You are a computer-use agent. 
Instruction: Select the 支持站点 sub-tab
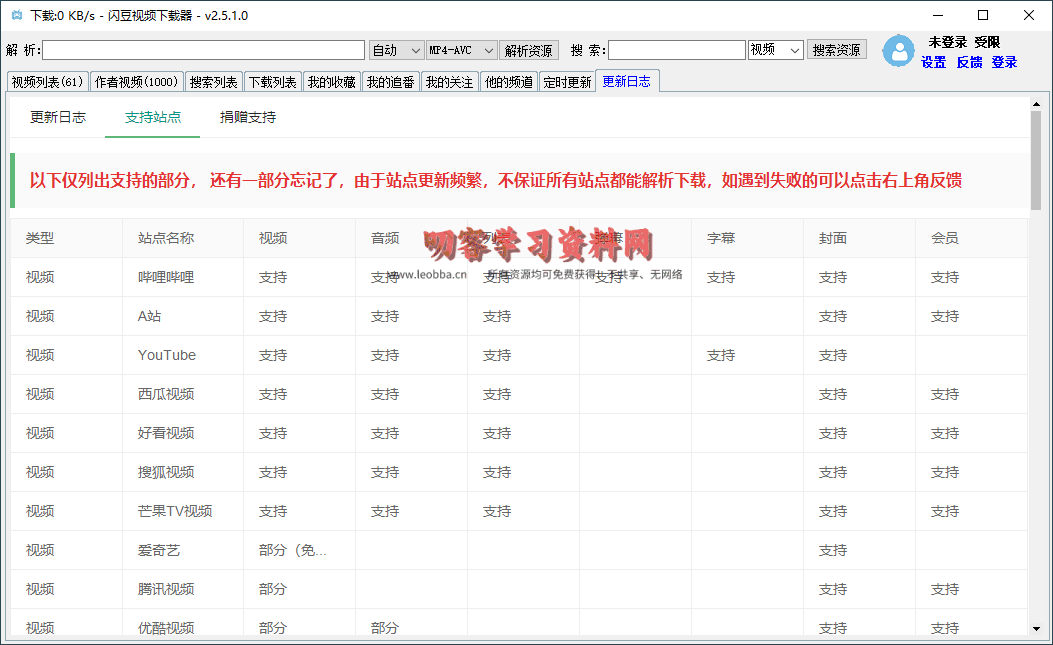[x=152, y=118]
